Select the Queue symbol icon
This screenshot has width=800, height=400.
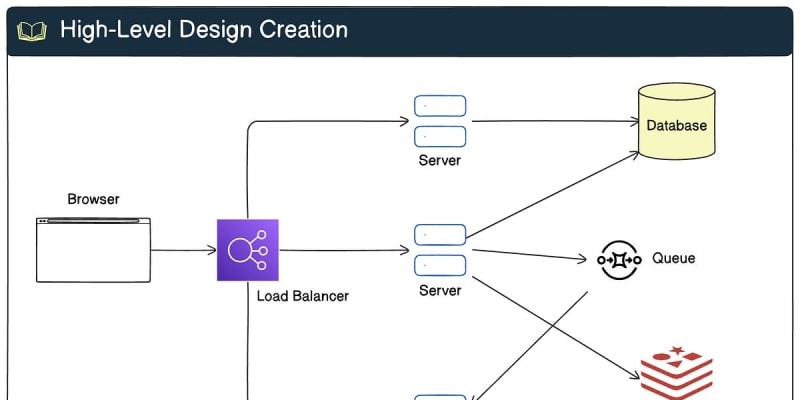click(x=619, y=259)
